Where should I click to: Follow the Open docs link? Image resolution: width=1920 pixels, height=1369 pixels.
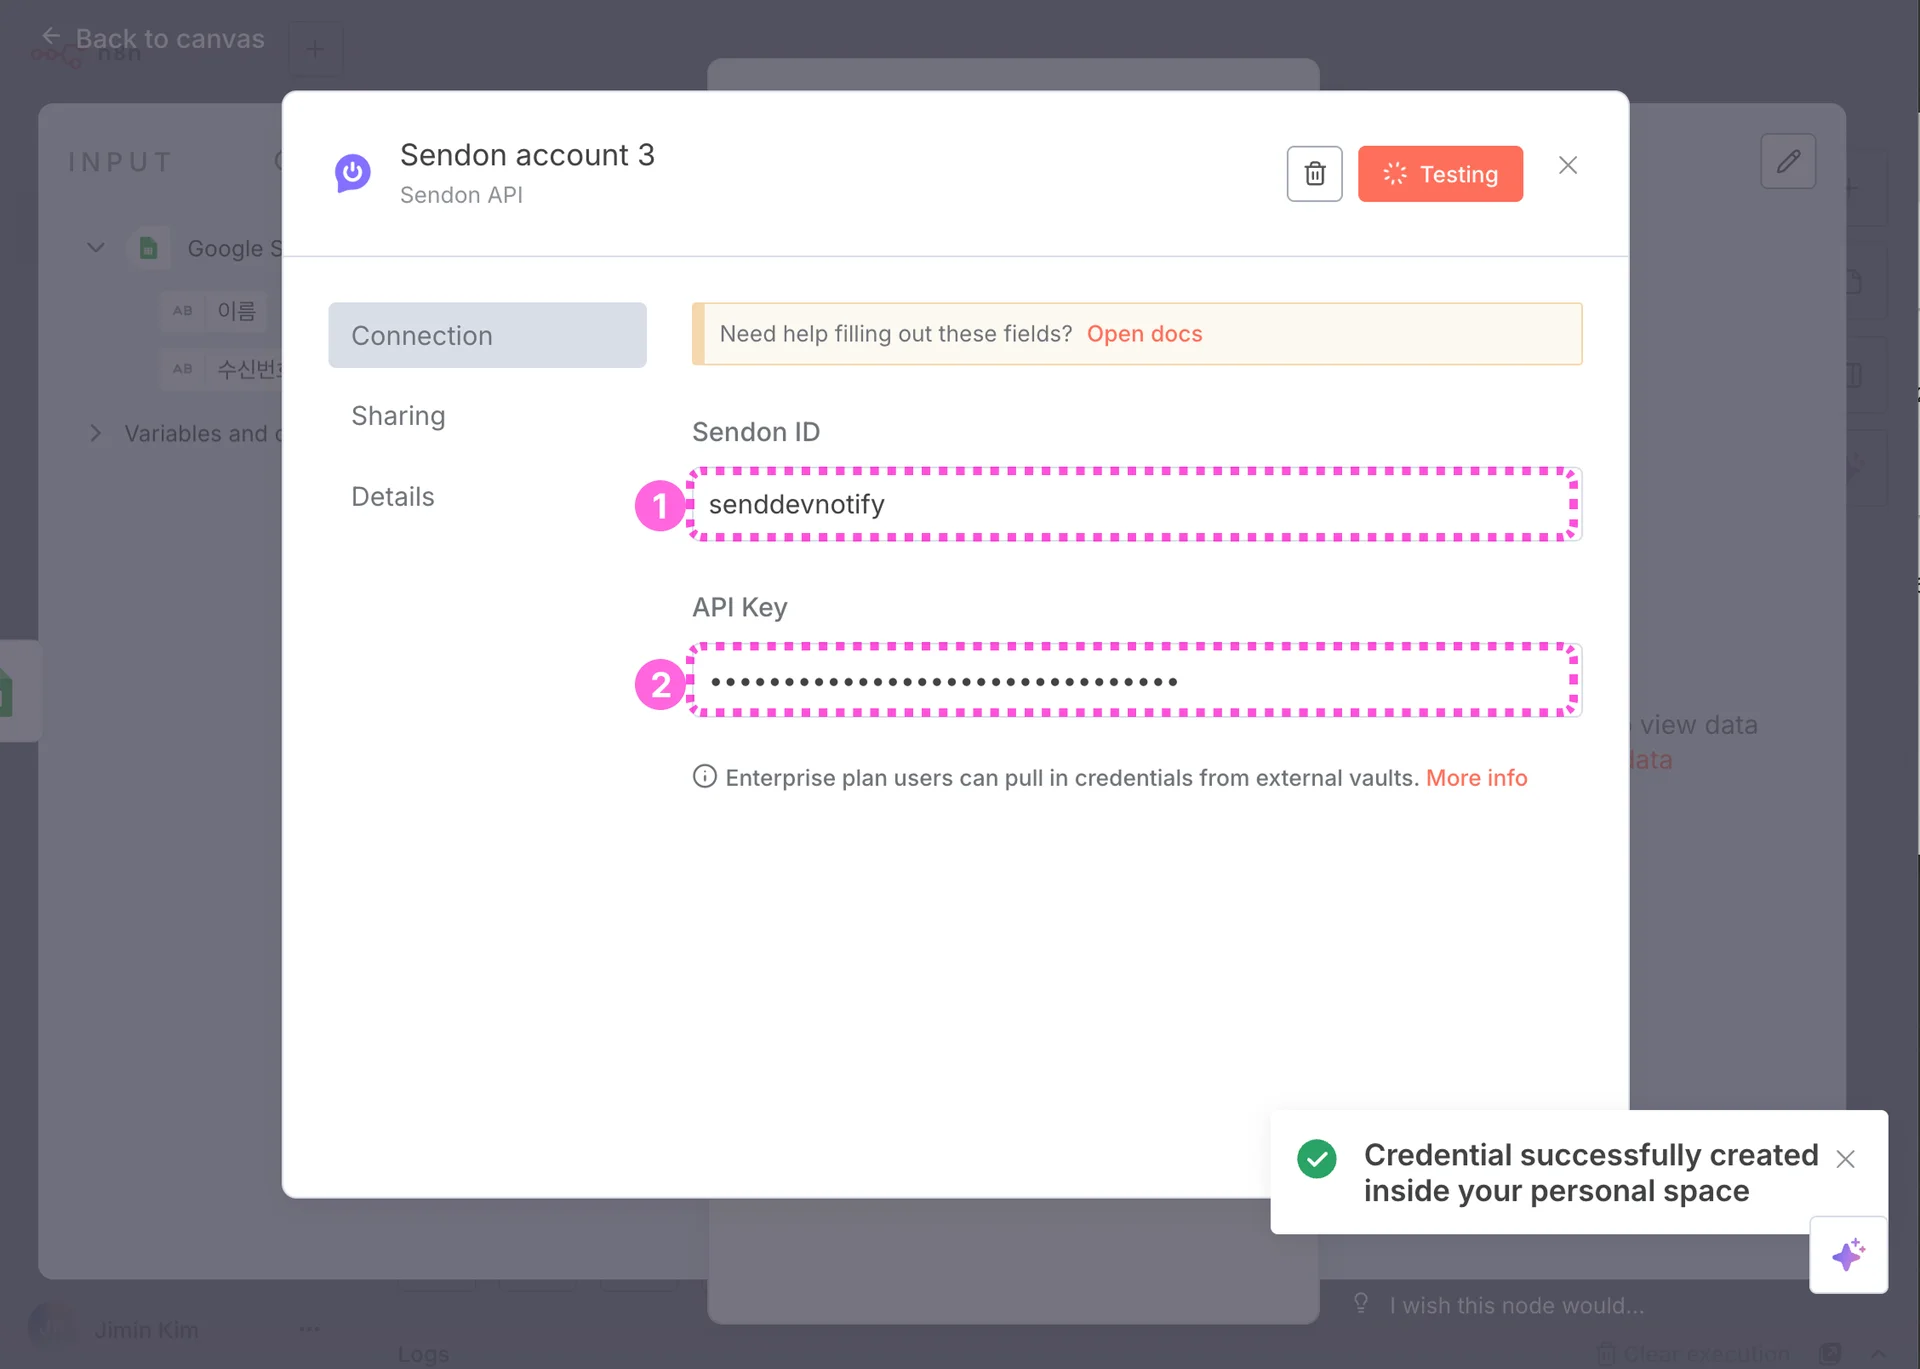1144,334
